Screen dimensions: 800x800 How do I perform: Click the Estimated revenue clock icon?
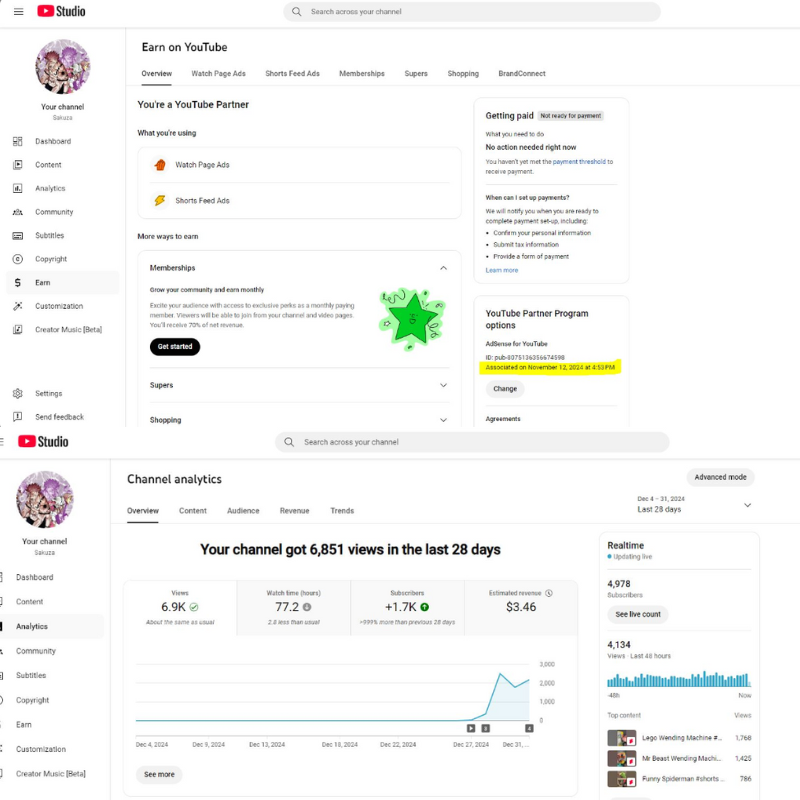coord(549,593)
